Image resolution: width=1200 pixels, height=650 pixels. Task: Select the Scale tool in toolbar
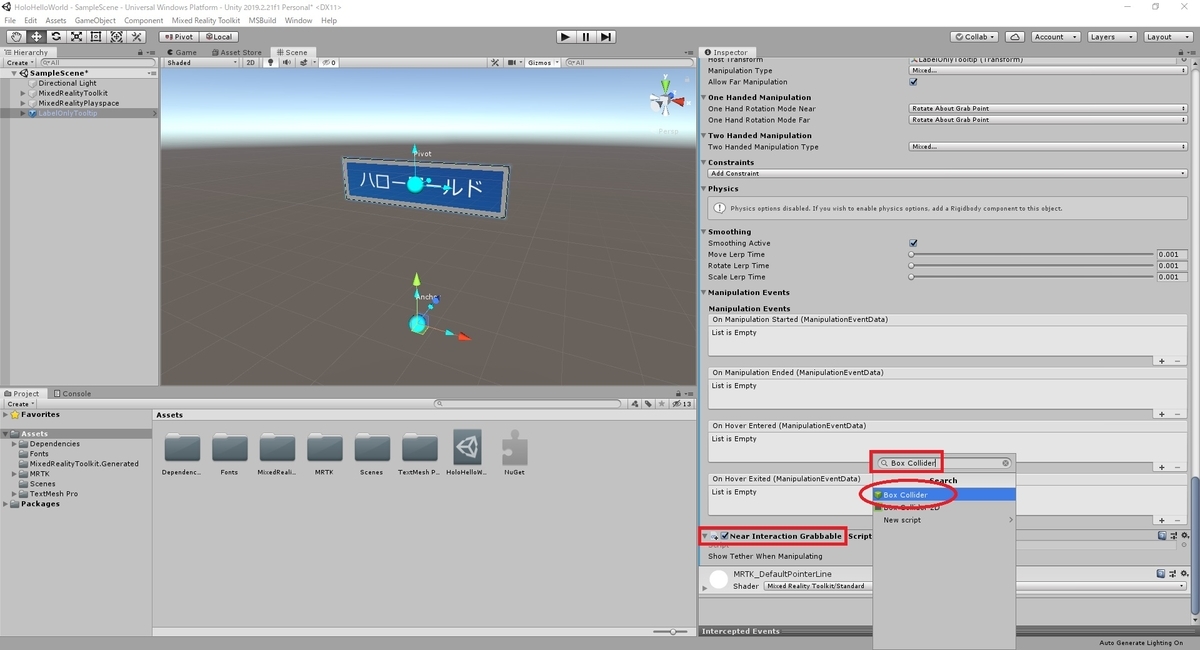pos(76,37)
